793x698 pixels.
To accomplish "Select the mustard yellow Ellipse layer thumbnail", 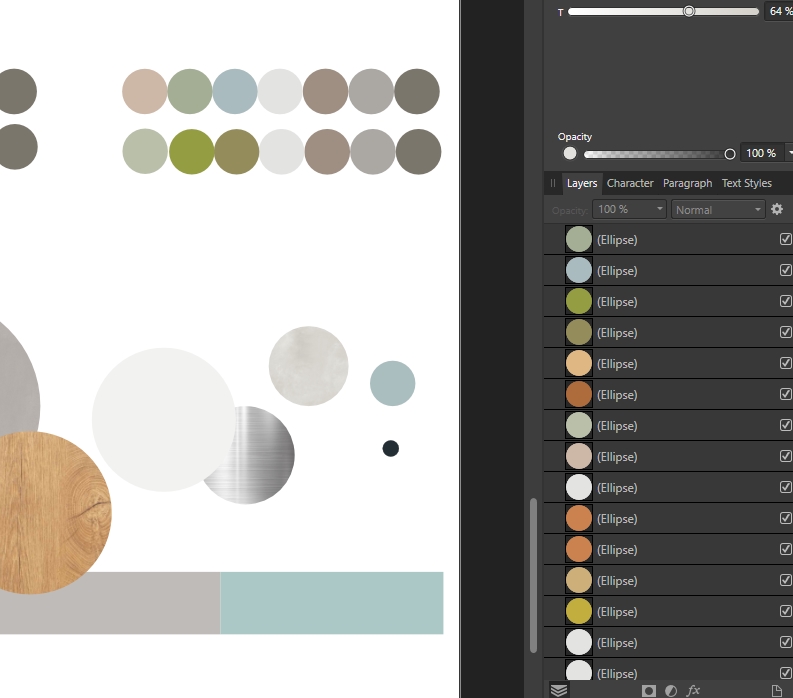I will (x=579, y=611).
